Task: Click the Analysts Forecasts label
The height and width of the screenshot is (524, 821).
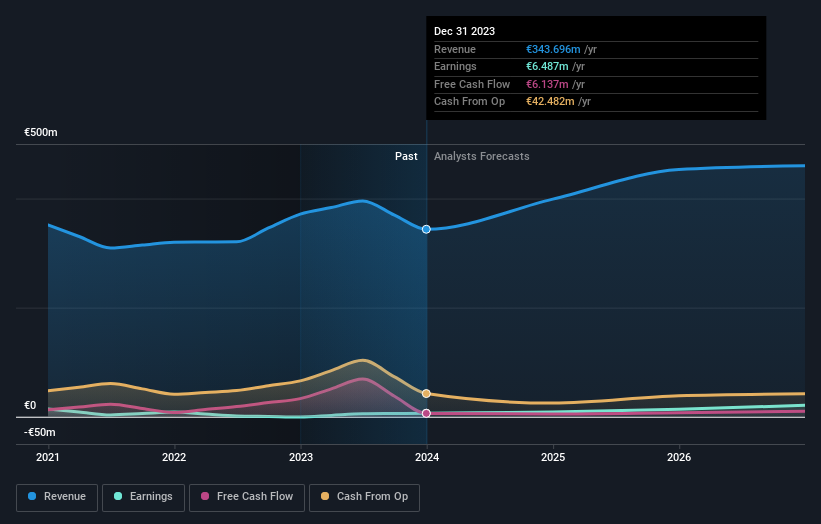Action: pyautogui.click(x=482, y=156)
